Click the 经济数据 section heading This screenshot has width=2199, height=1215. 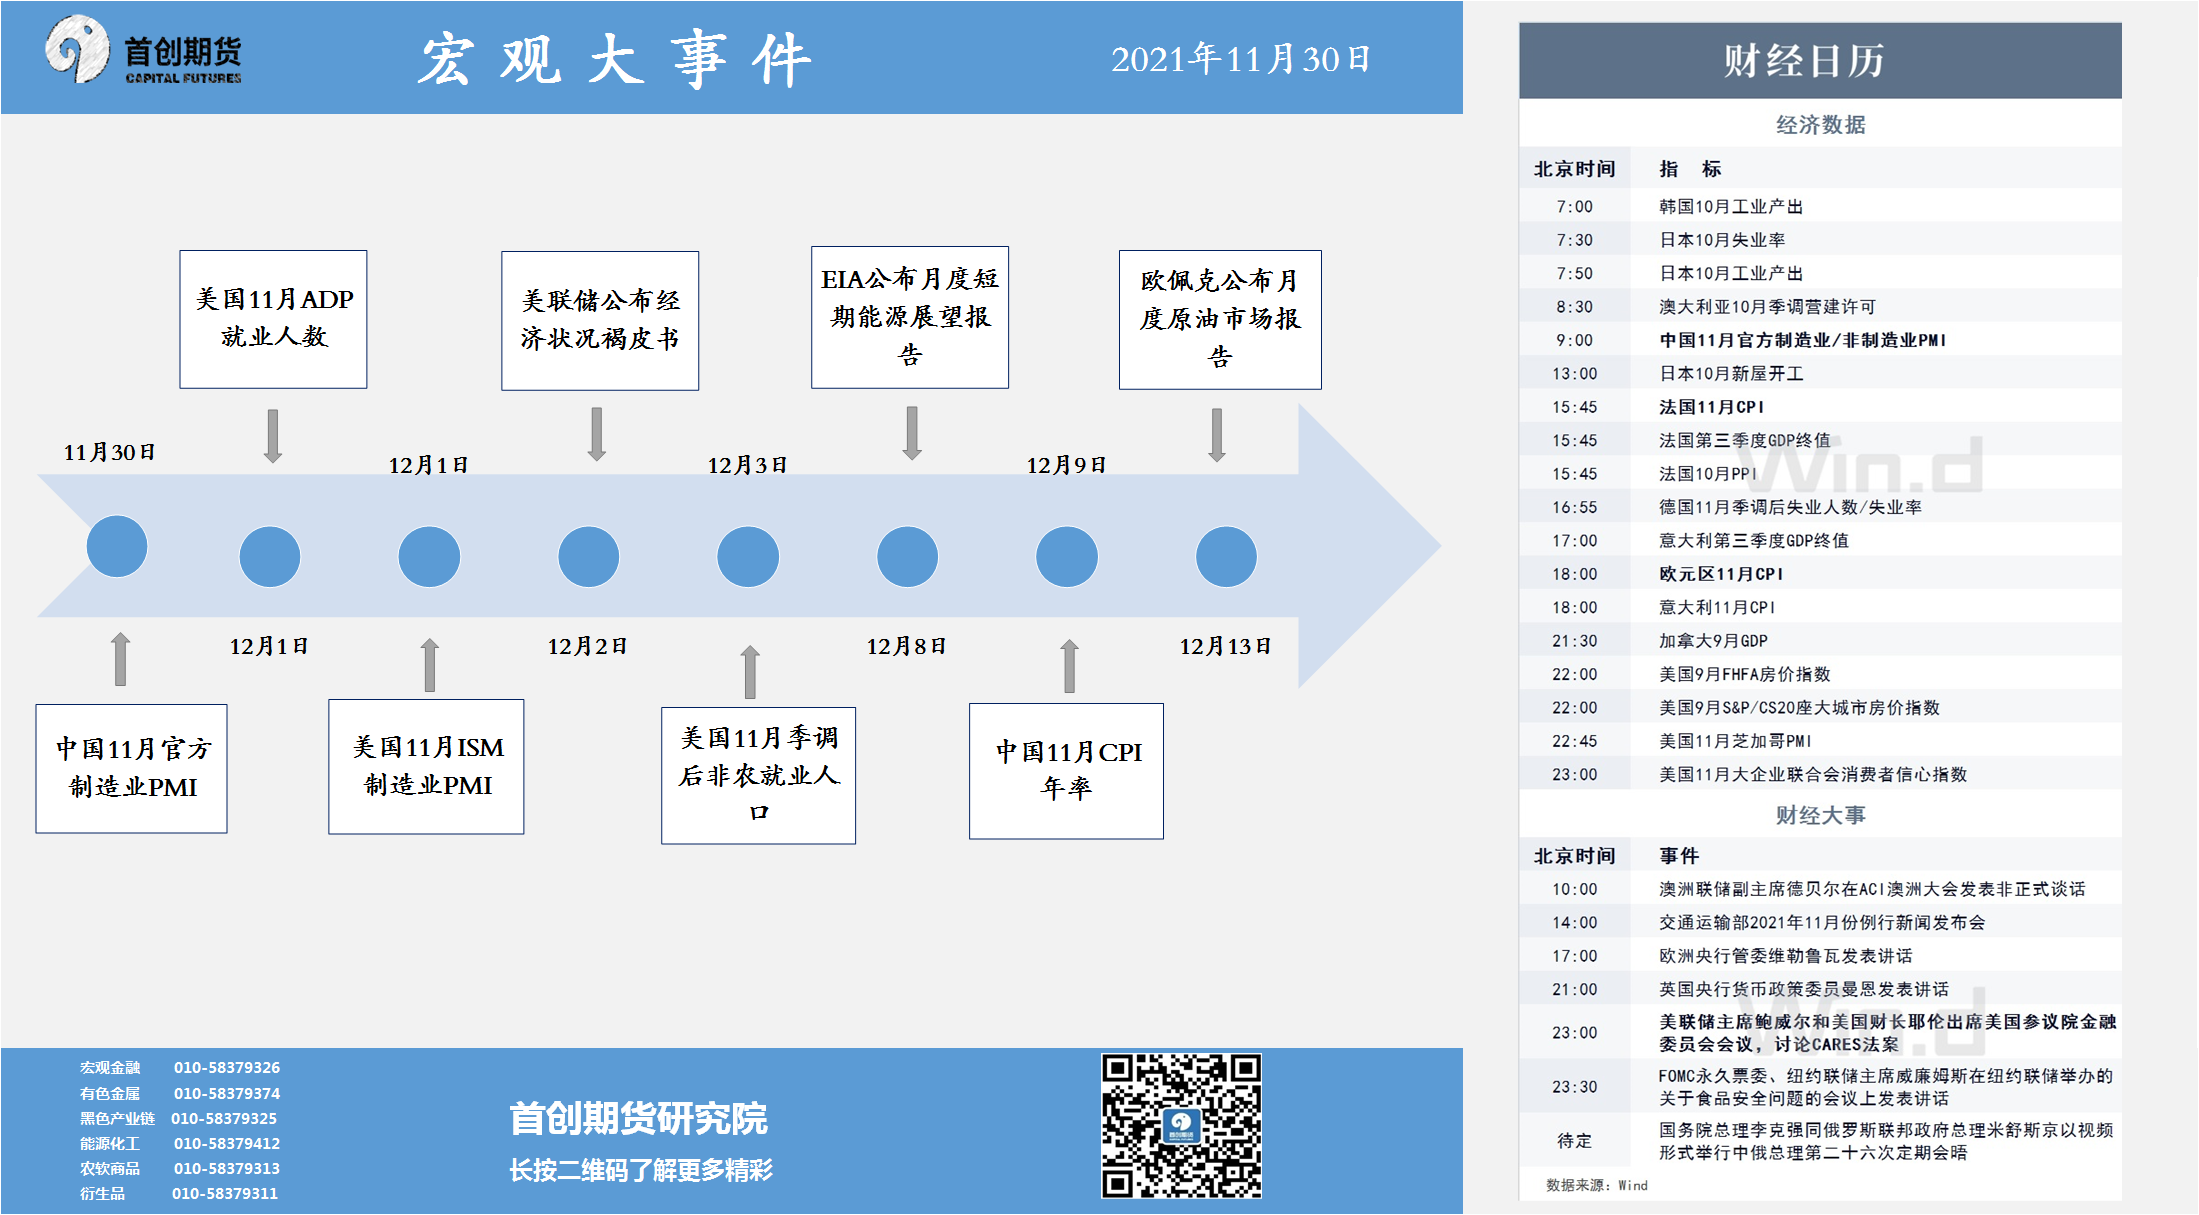point(1820,124)
